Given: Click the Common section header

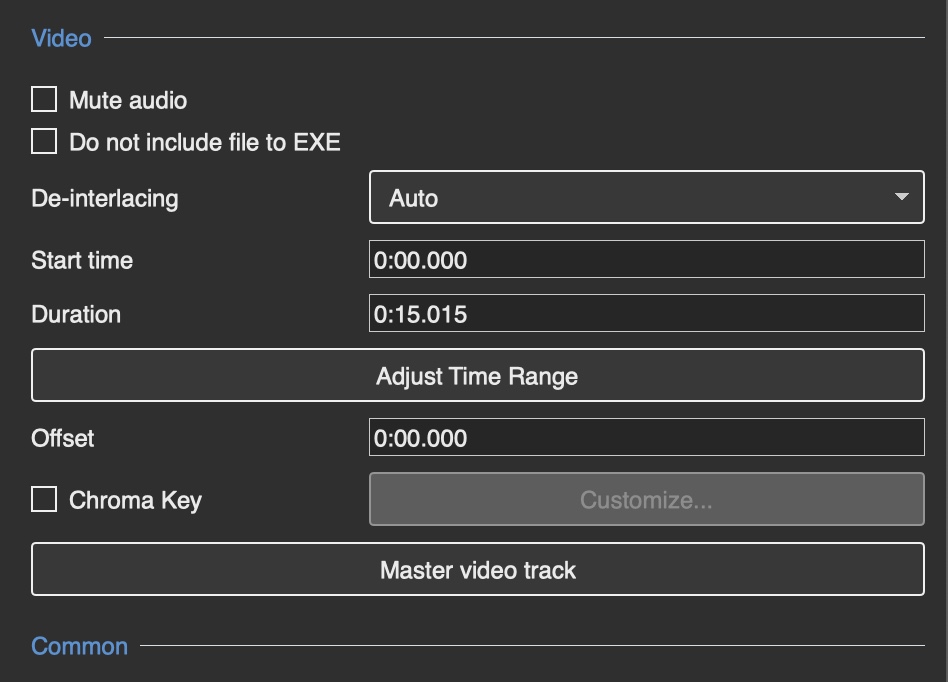Looking at the screenshot, I should coord(79,646).
